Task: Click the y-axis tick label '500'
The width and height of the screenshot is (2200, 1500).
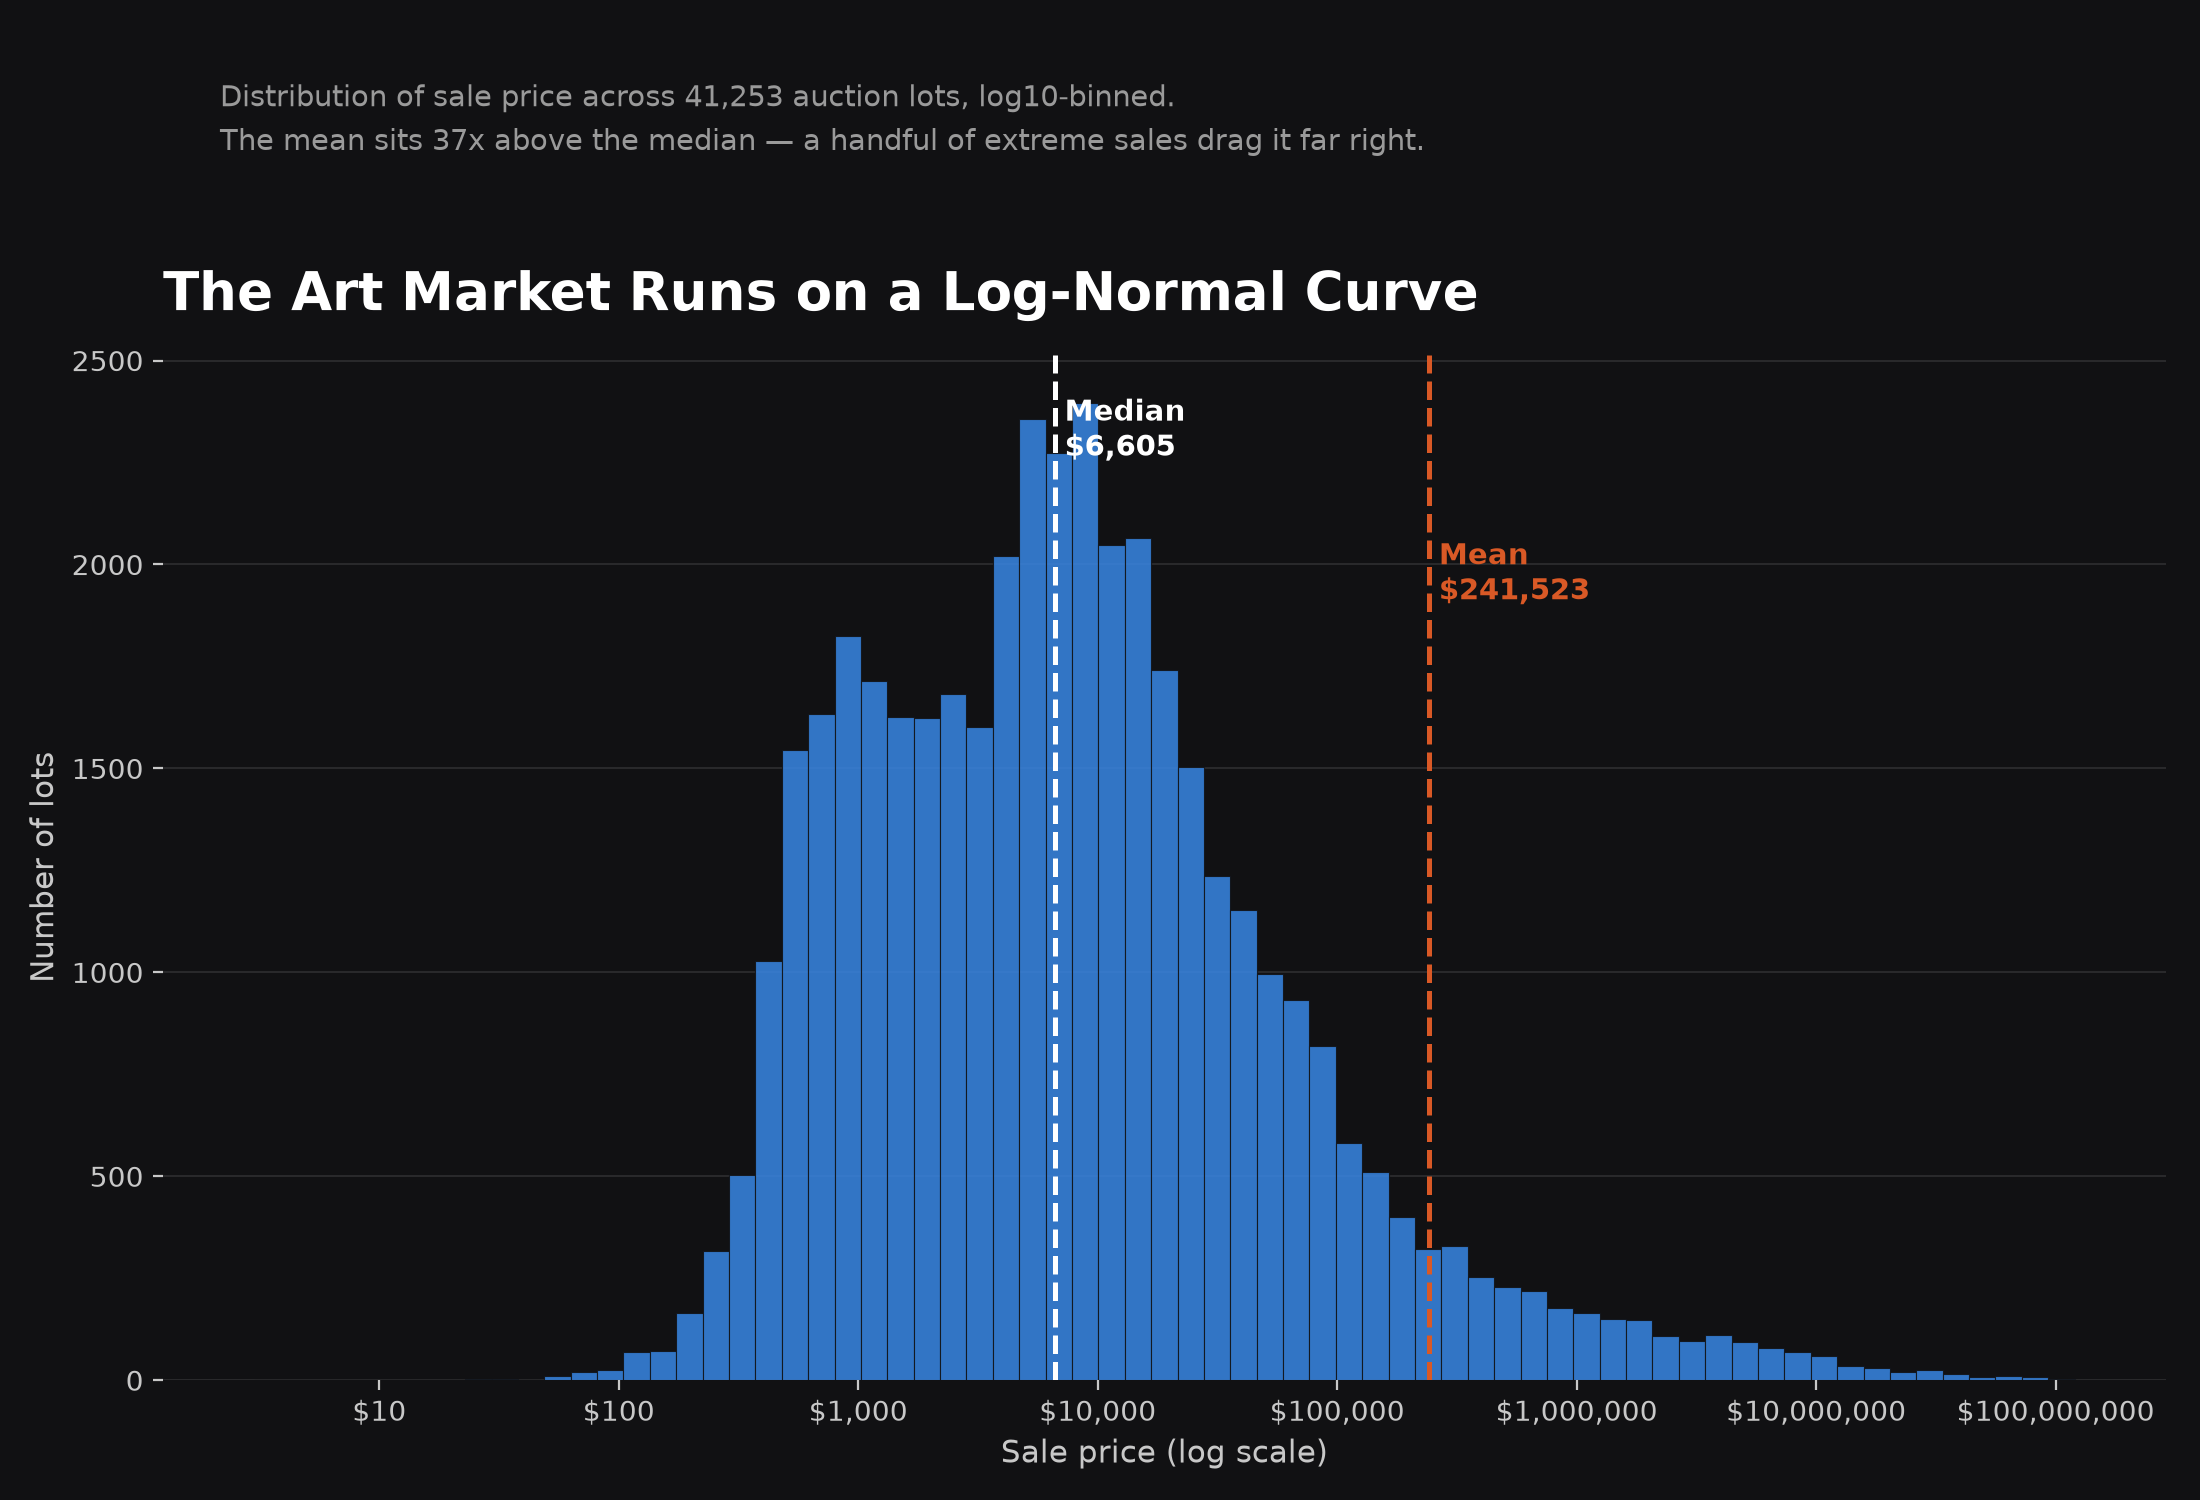Action: (x=117, y=1177)
